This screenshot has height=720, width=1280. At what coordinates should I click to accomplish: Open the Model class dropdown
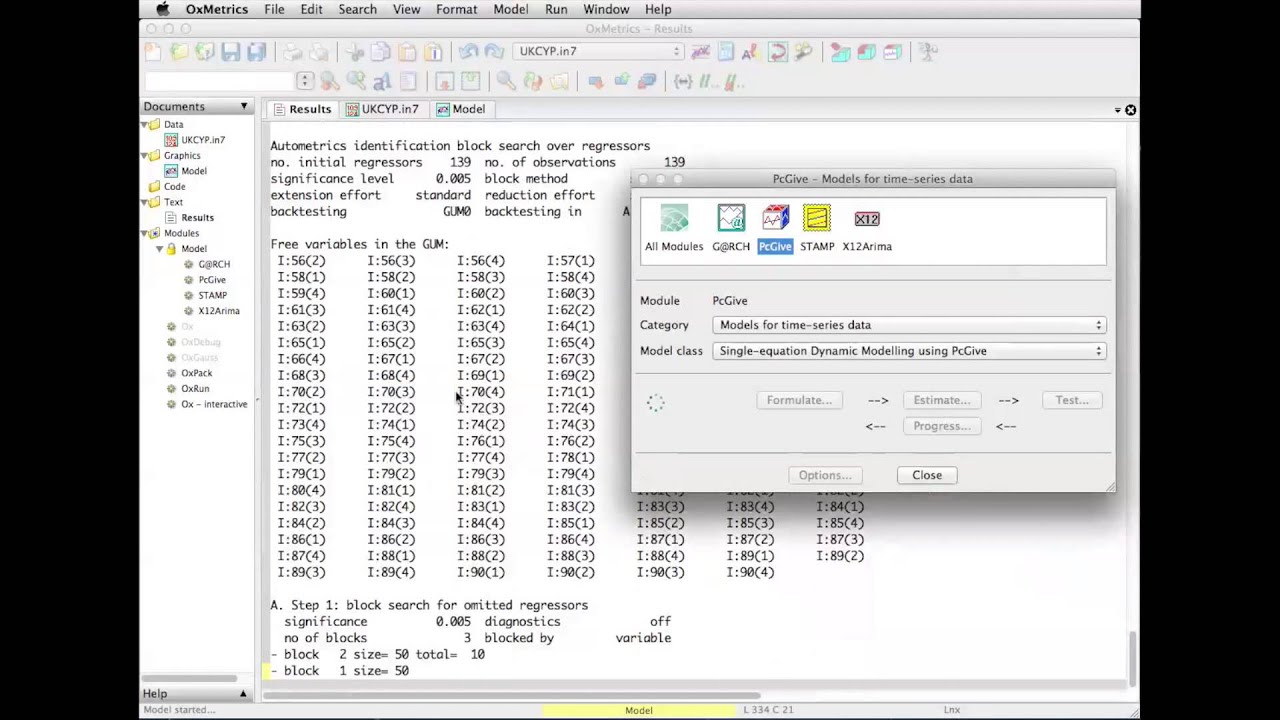coord(910,351)
